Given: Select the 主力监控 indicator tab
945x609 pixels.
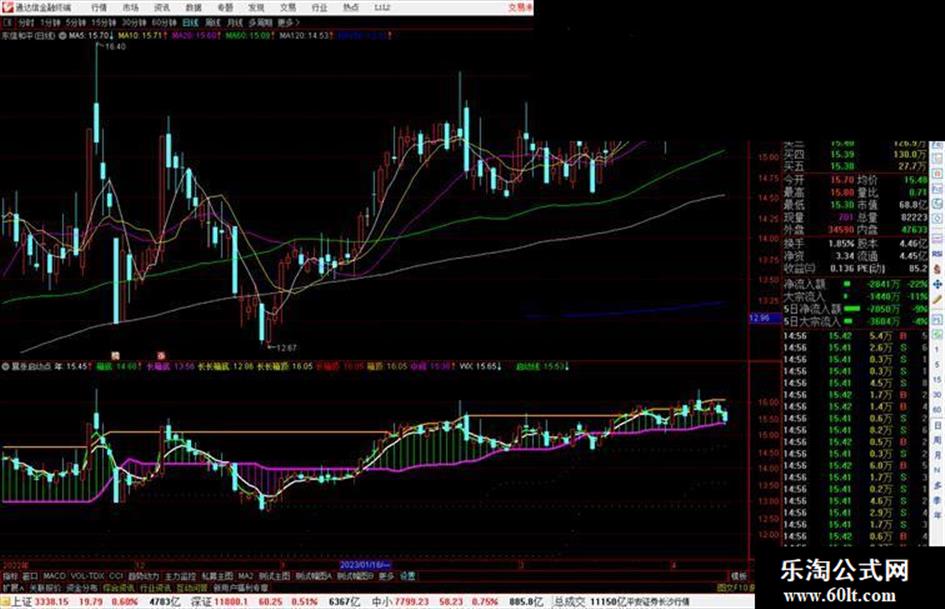Looking at the screenshot, I should (x=180, y=576).
